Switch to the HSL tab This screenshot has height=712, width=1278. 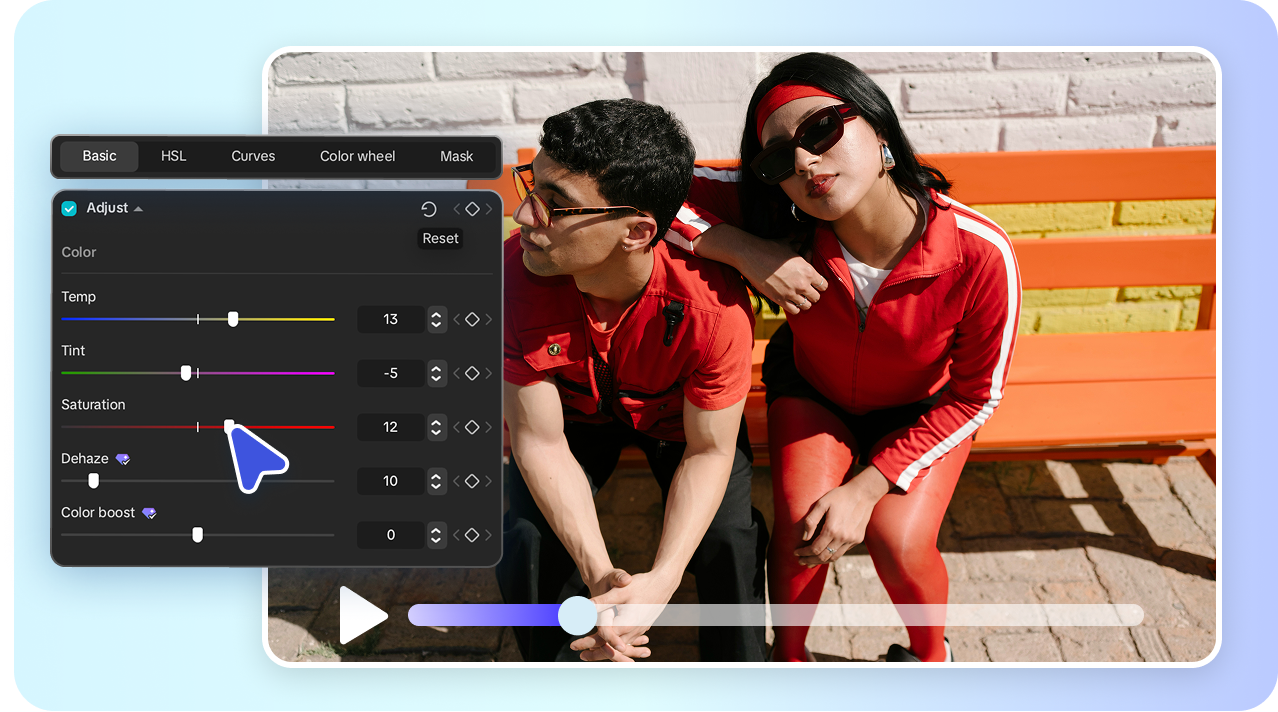172,156
